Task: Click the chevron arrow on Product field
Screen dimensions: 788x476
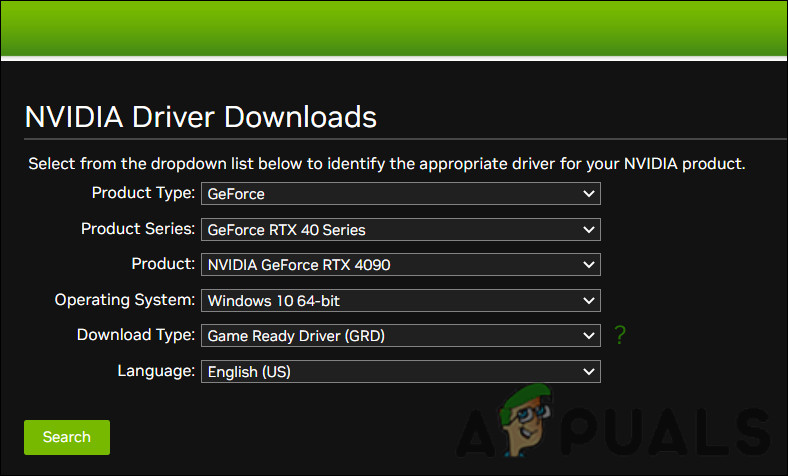Action: 588,265
